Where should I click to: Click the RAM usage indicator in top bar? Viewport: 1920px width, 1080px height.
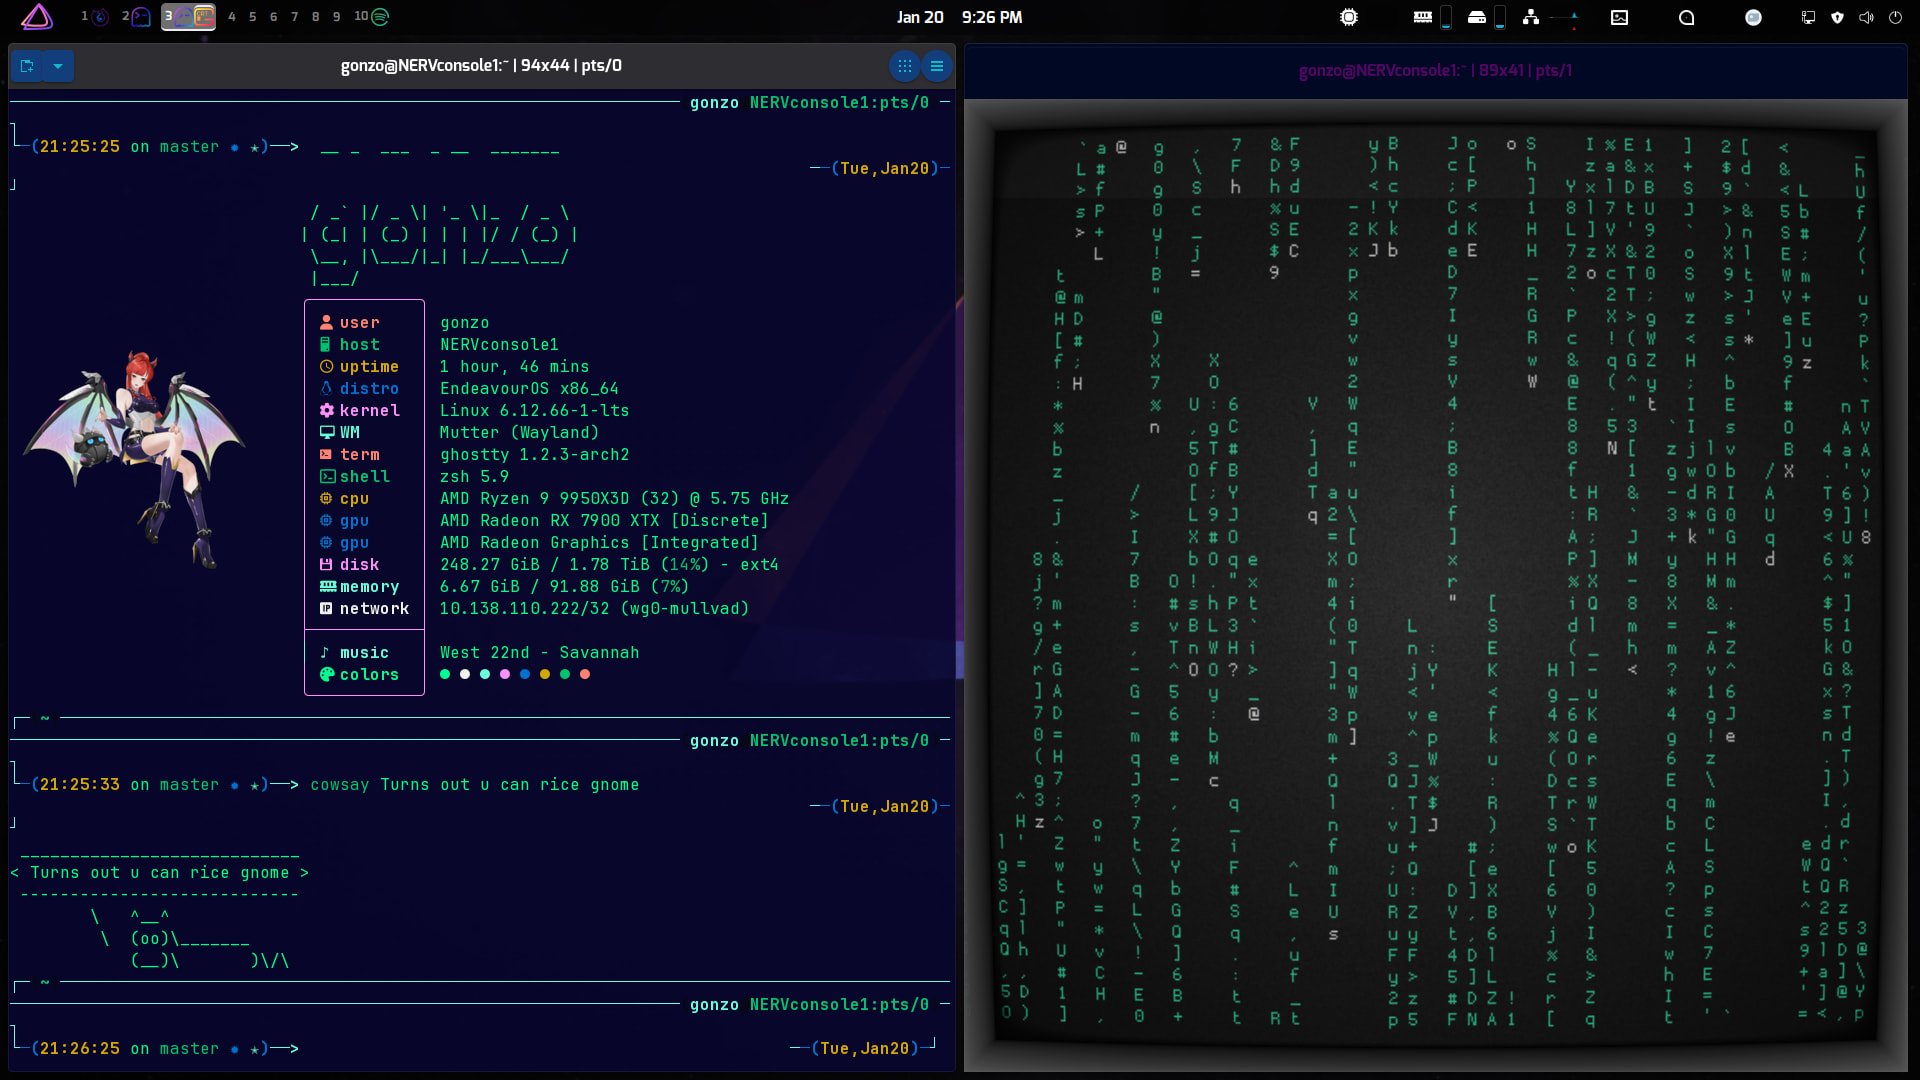[1423, 17]
